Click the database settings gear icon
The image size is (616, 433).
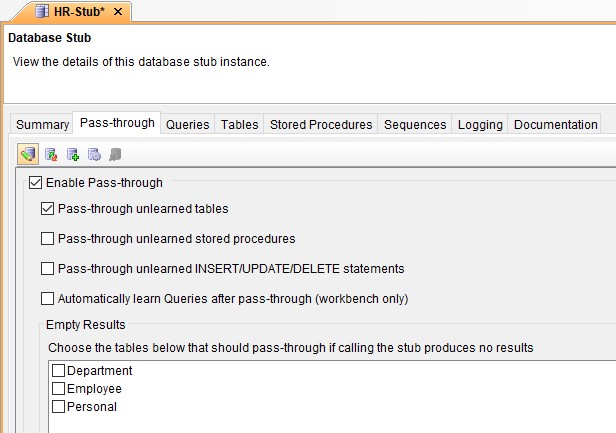coord(94,154)
